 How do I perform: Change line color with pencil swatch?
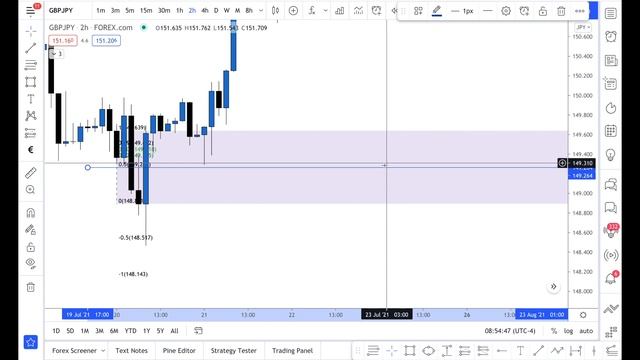pyautogui.click(x=437, y=11)
